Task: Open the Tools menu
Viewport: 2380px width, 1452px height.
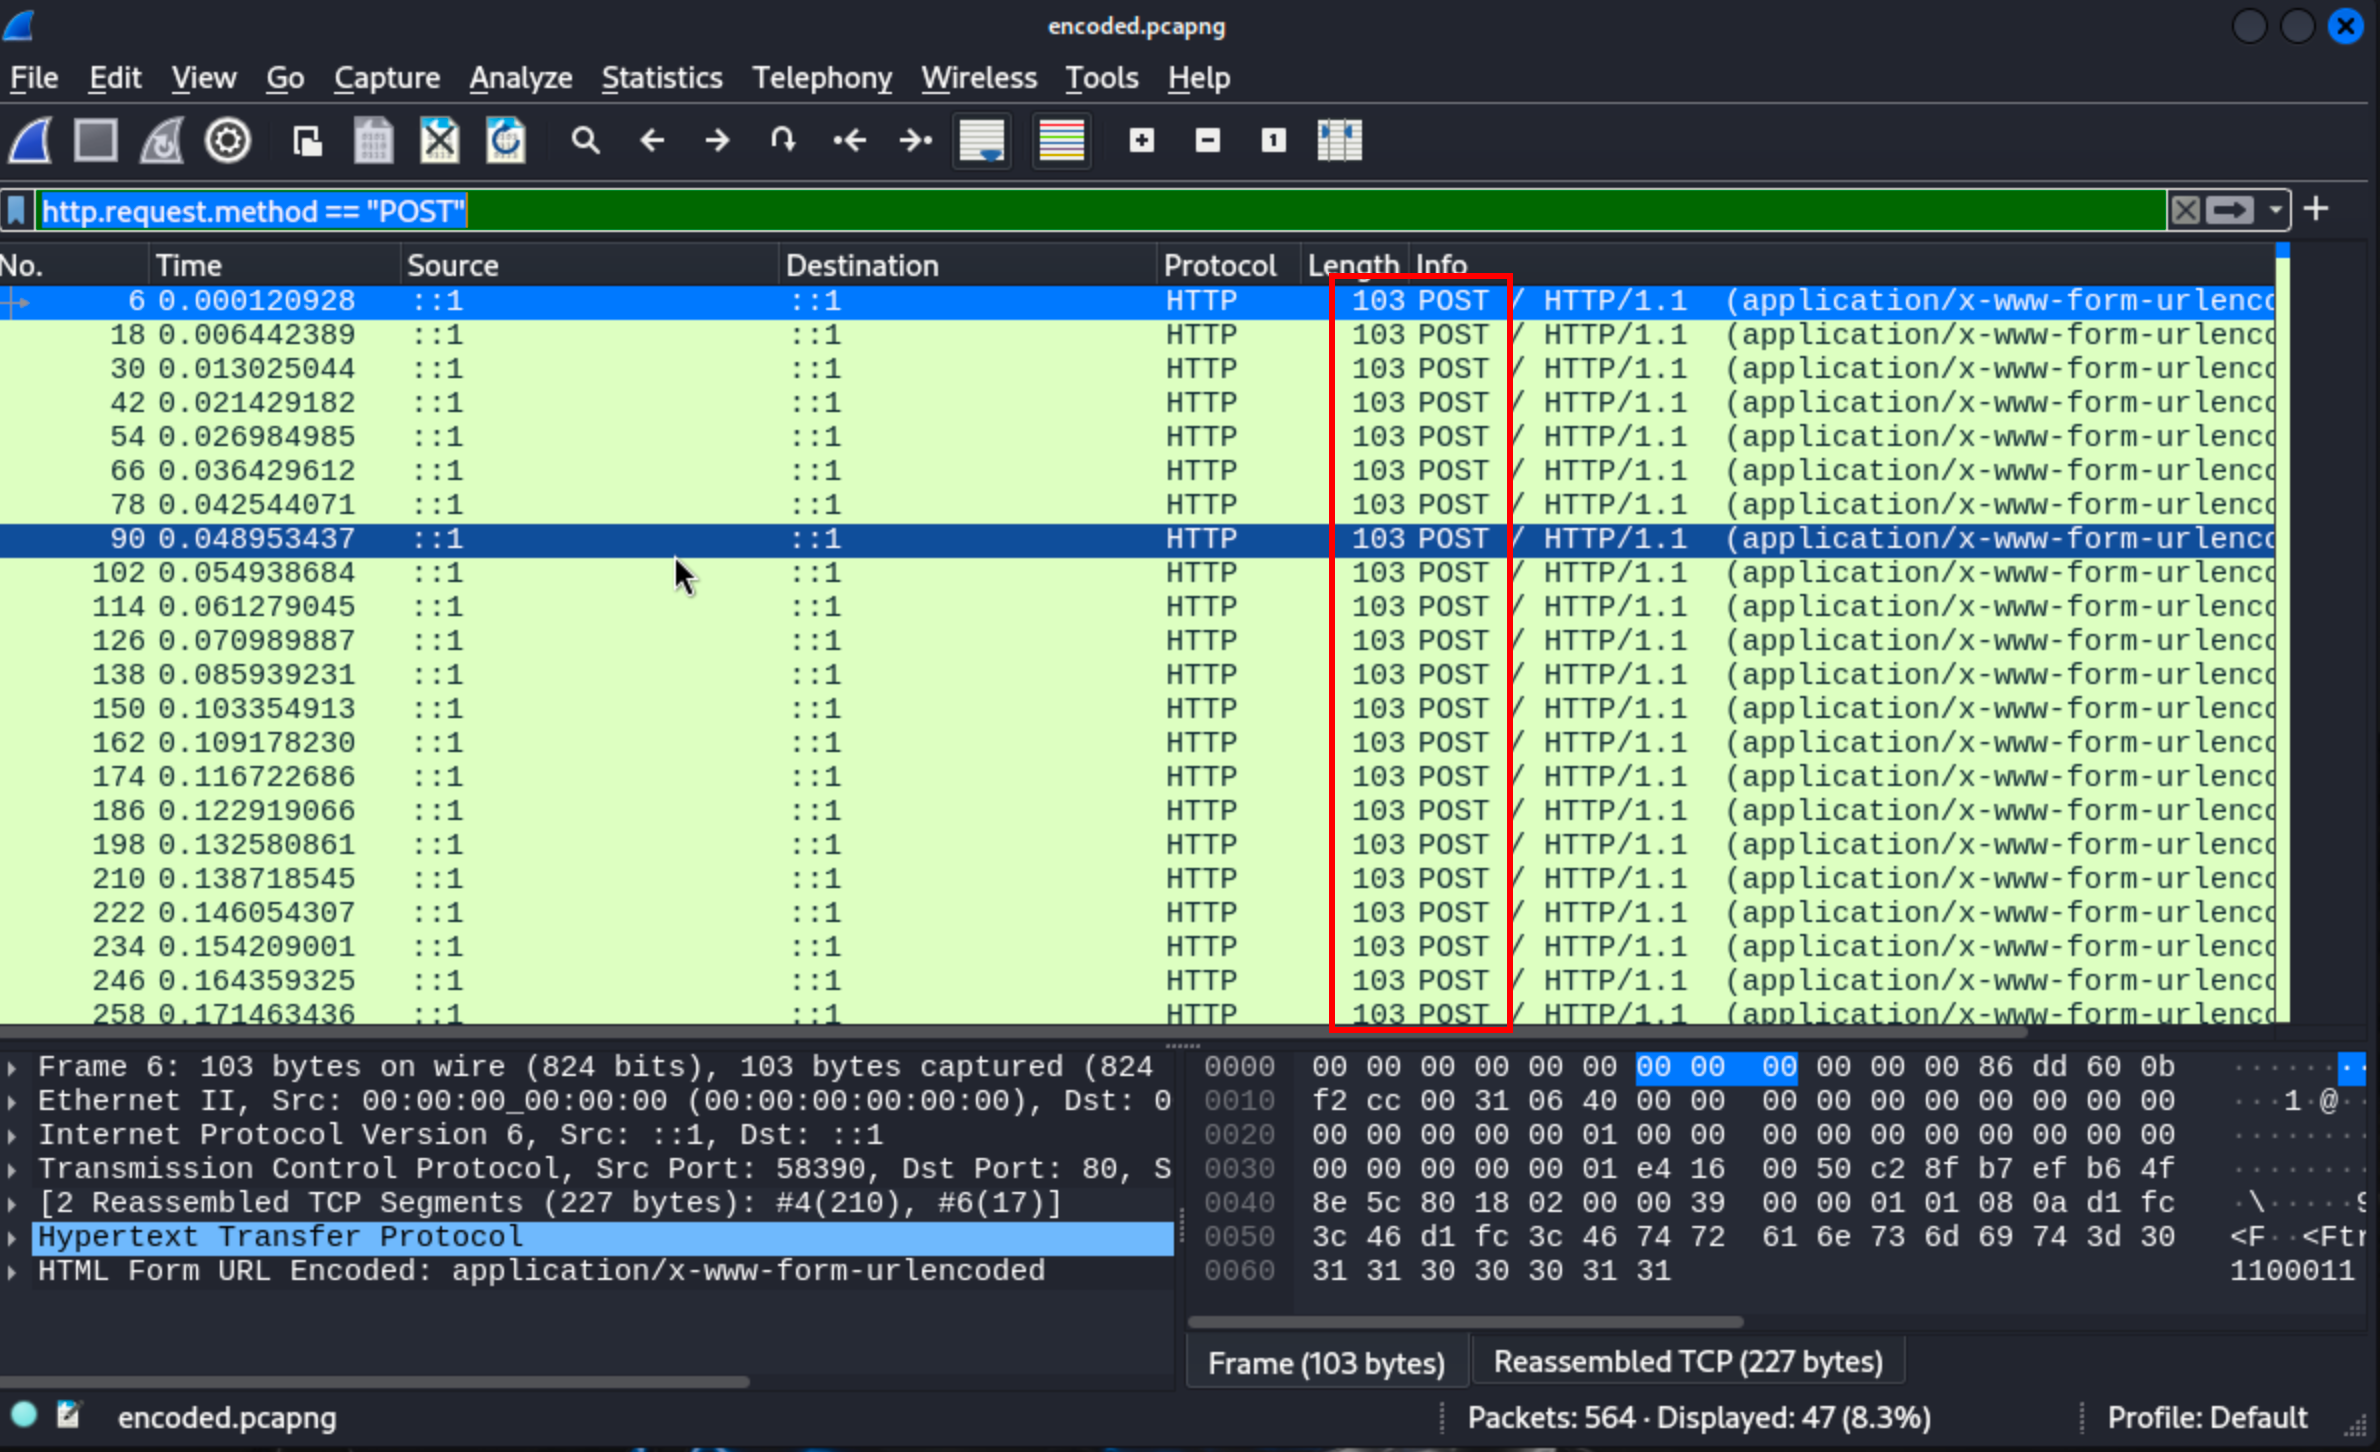Action: [x=1102, y=78]
